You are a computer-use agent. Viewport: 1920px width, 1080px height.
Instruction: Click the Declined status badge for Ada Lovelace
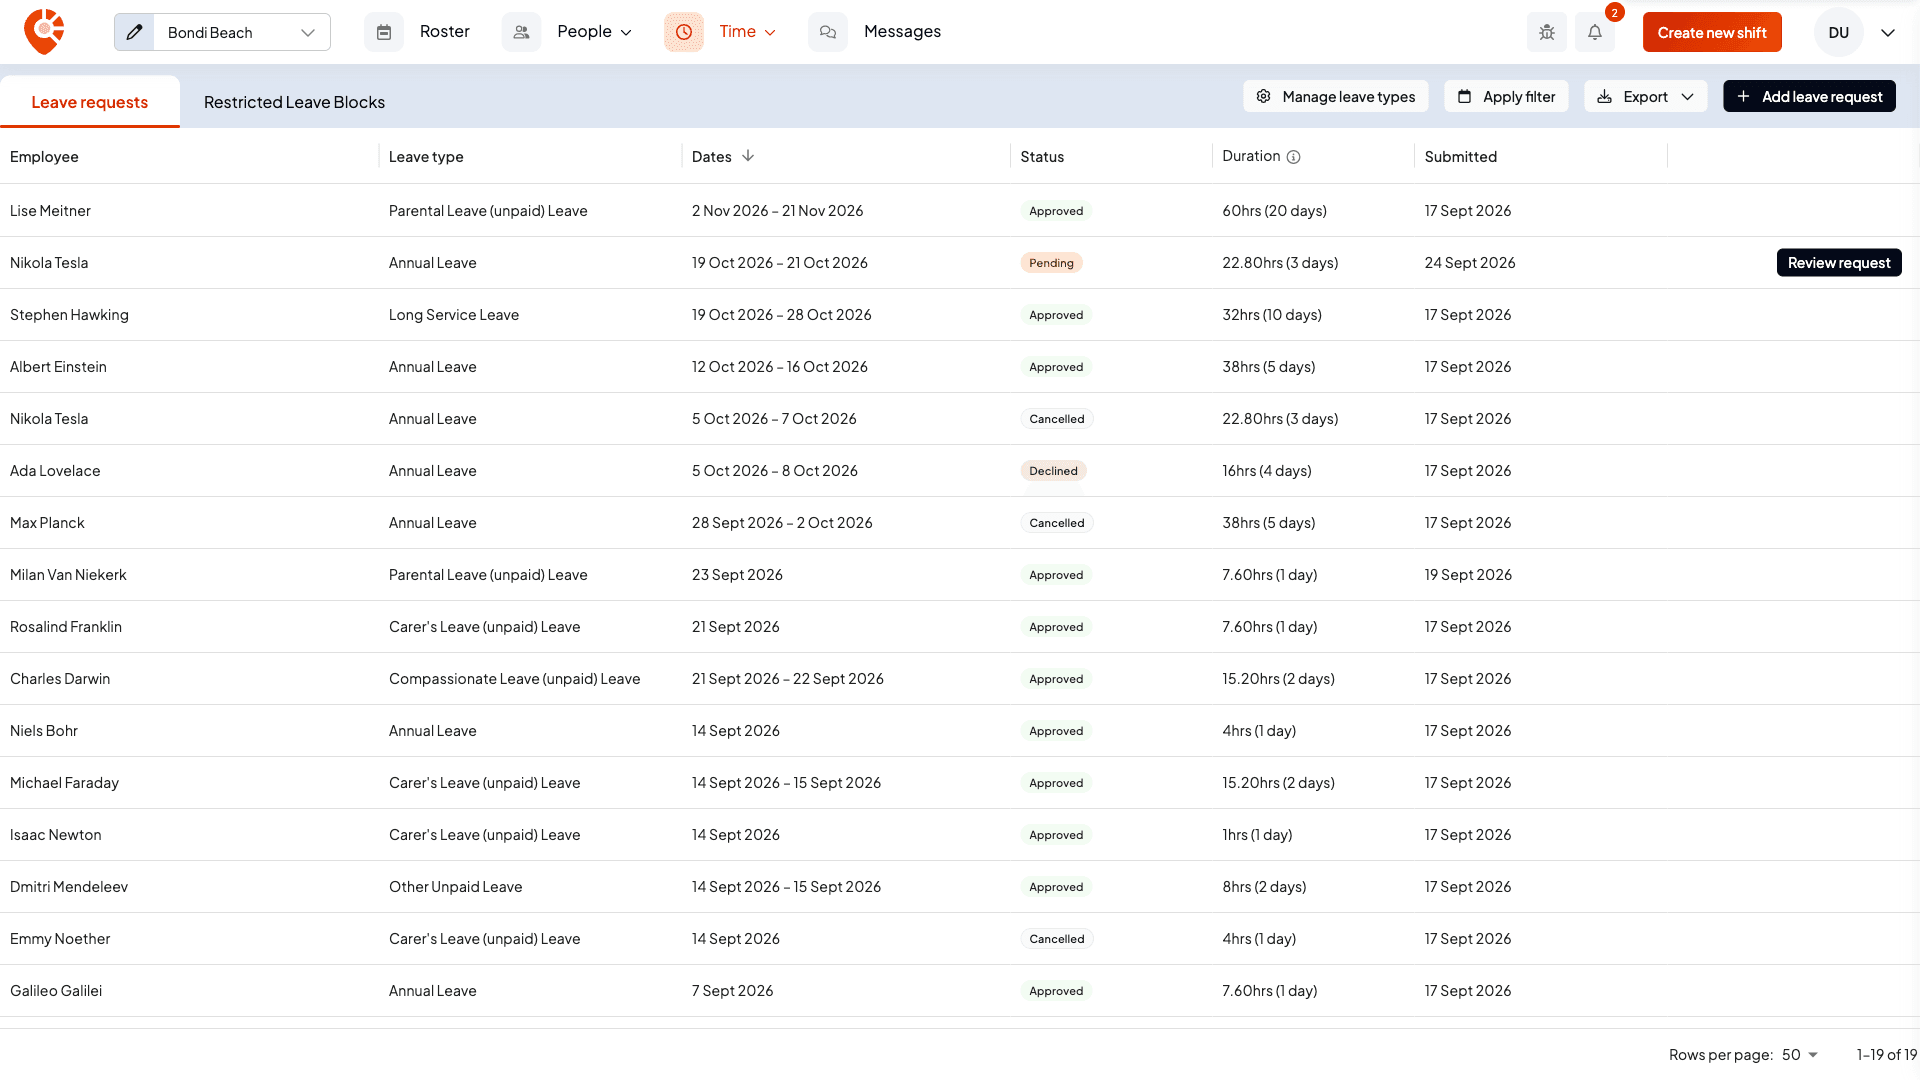tap(1053, 471)
